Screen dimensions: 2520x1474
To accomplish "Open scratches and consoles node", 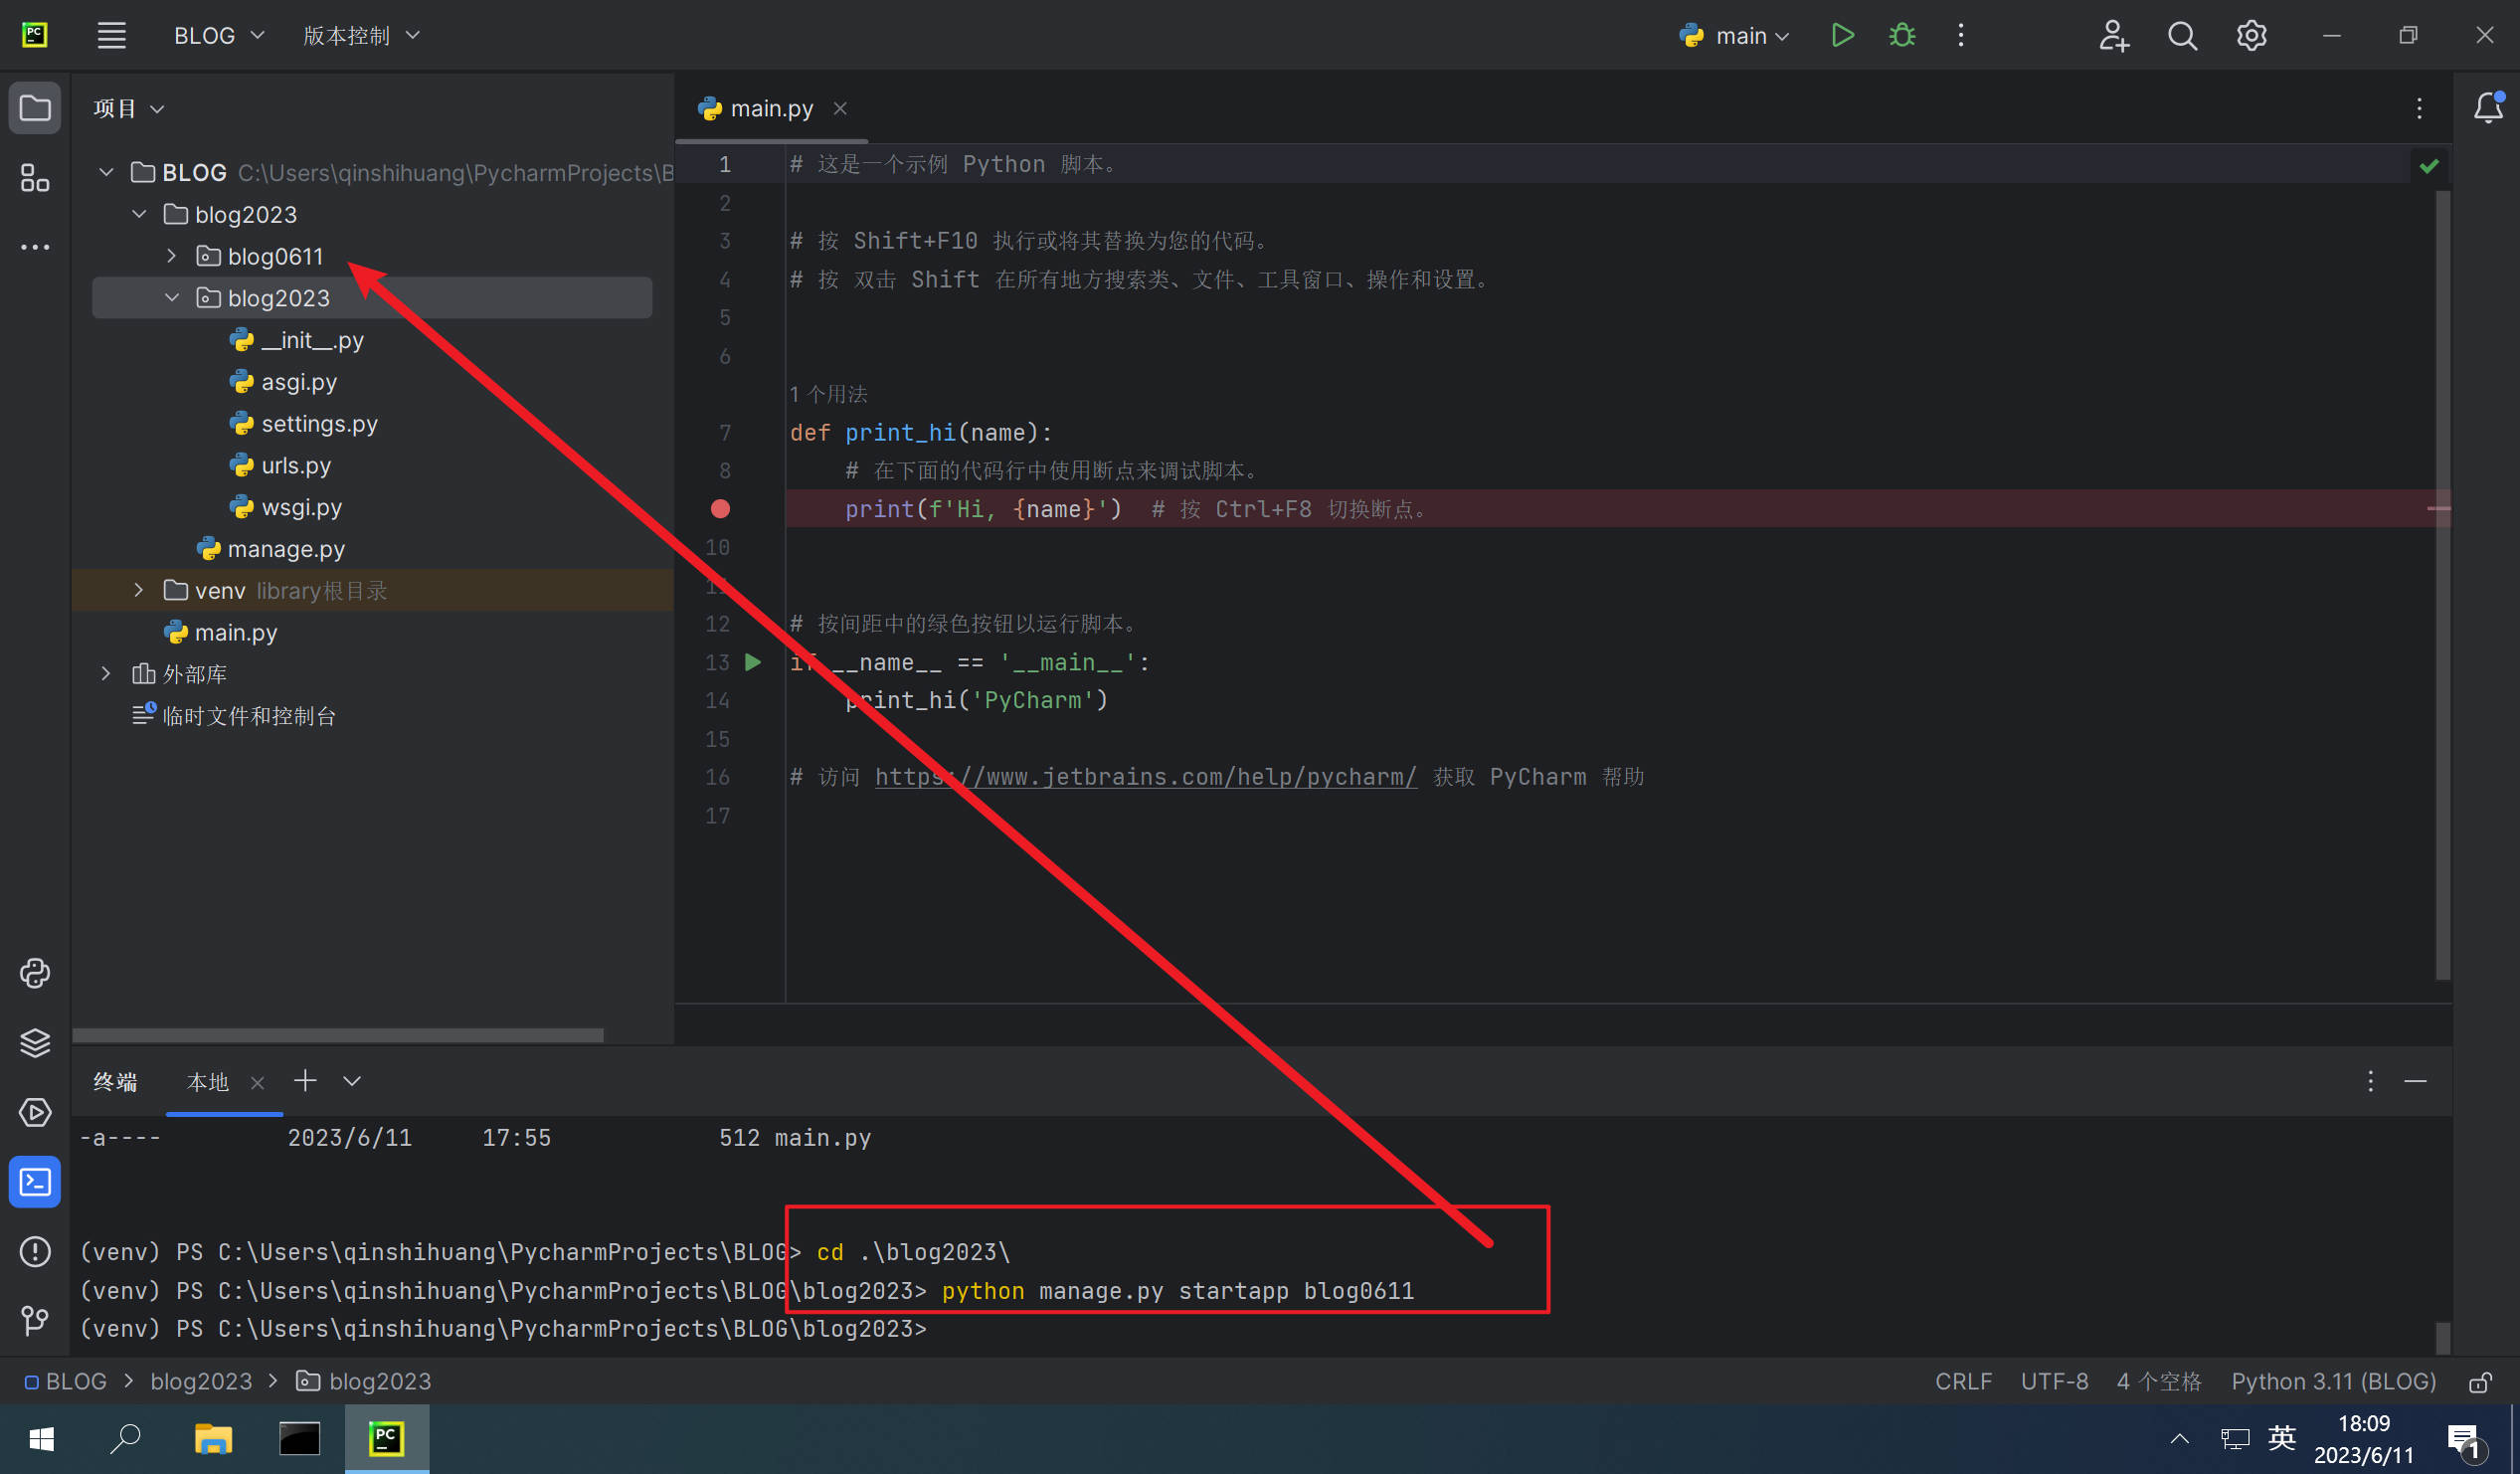I will (248, 716).
